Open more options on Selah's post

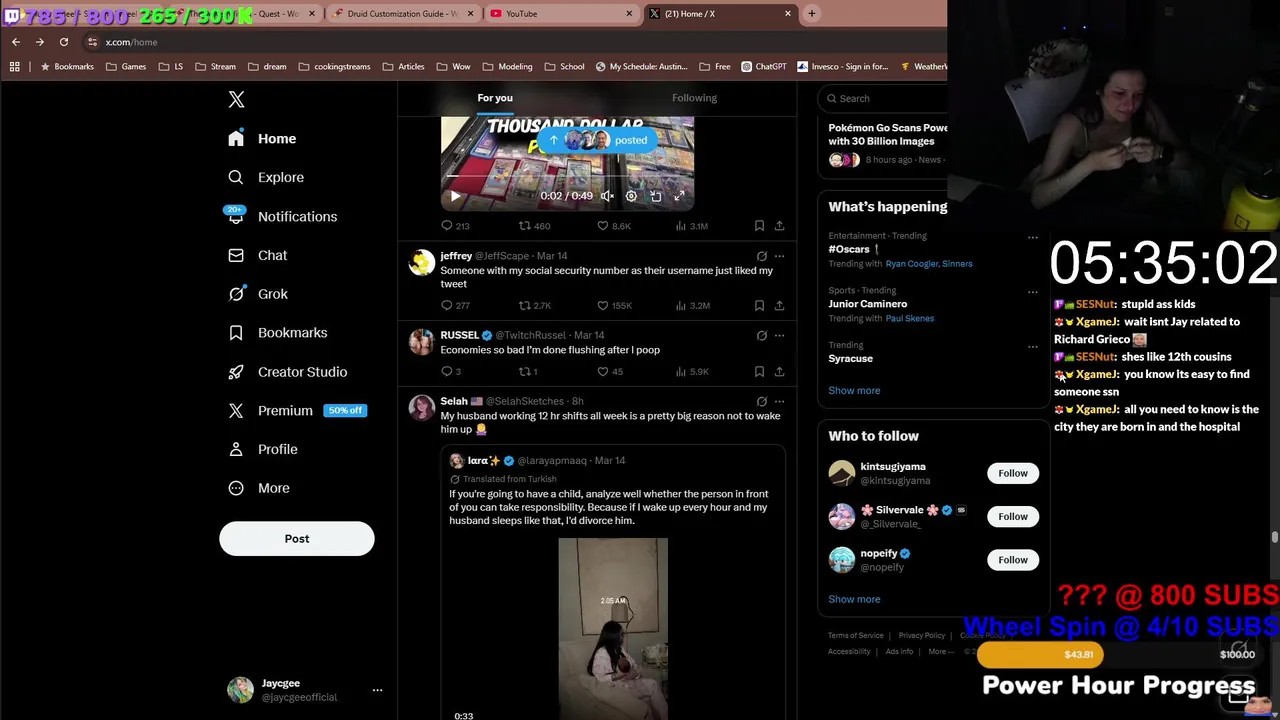[x=779, y=401]
